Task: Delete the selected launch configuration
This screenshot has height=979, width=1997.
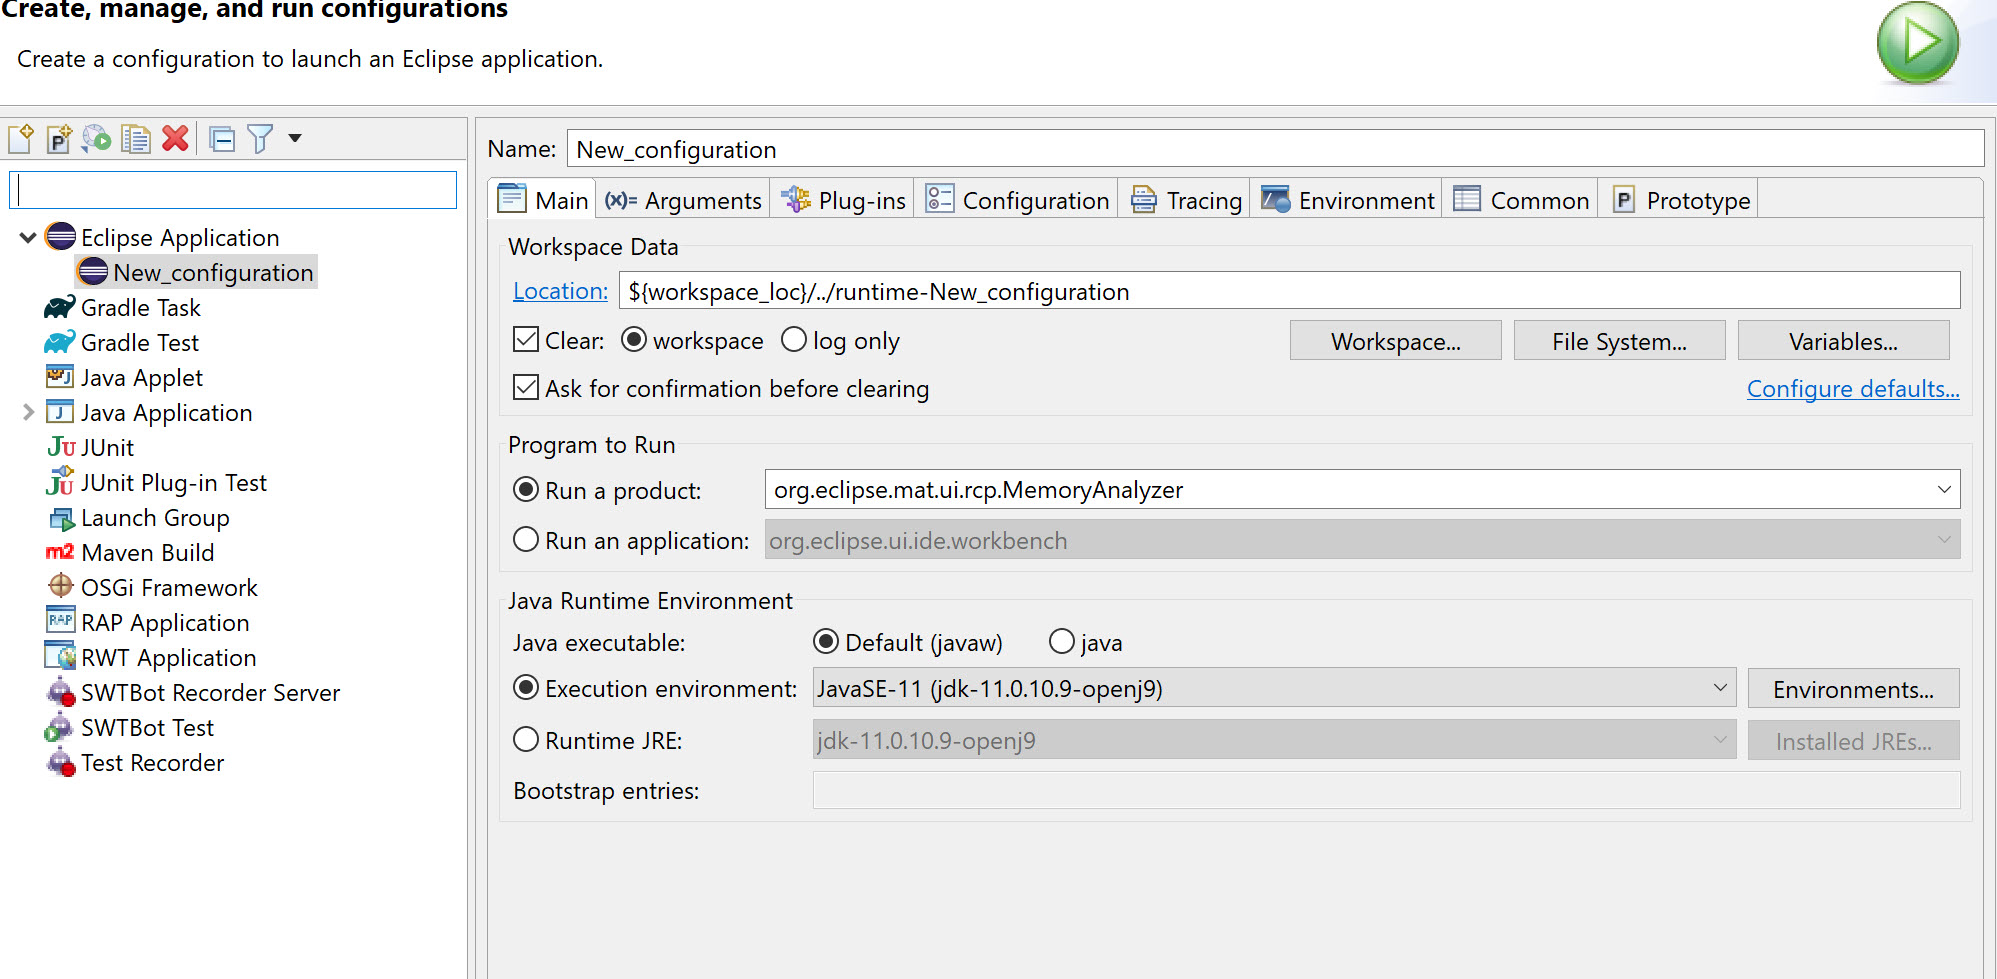Action: [175, 138]
